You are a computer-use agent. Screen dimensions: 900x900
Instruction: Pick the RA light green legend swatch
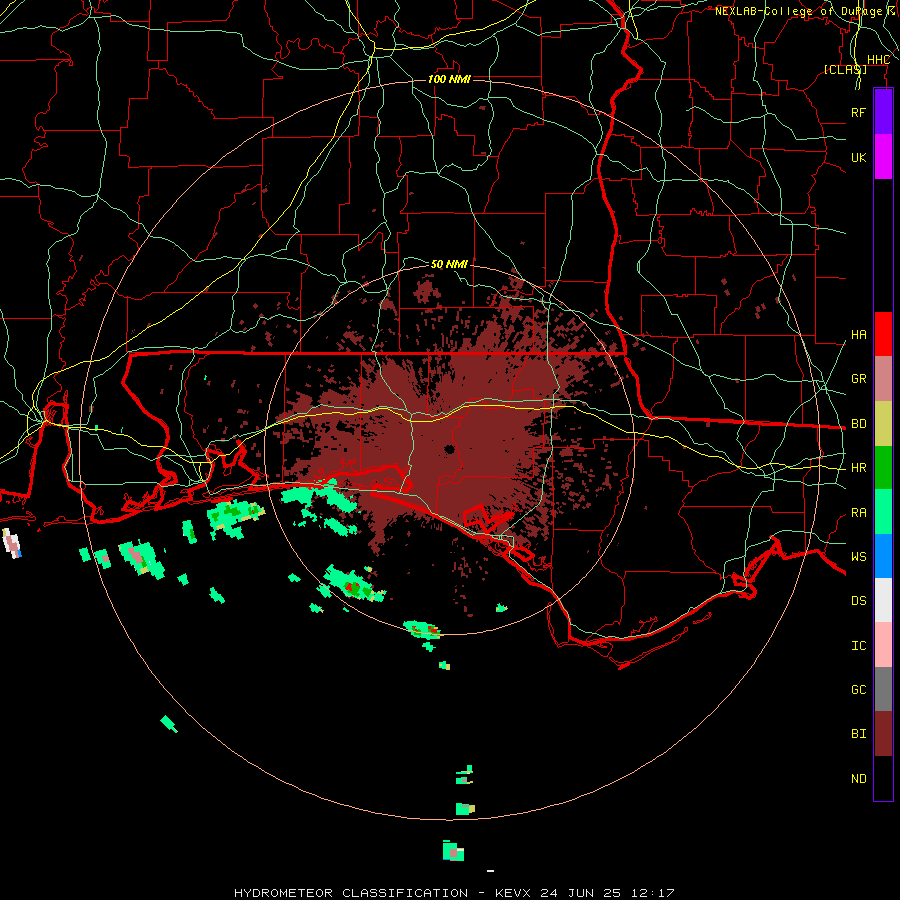pos(883,512)
